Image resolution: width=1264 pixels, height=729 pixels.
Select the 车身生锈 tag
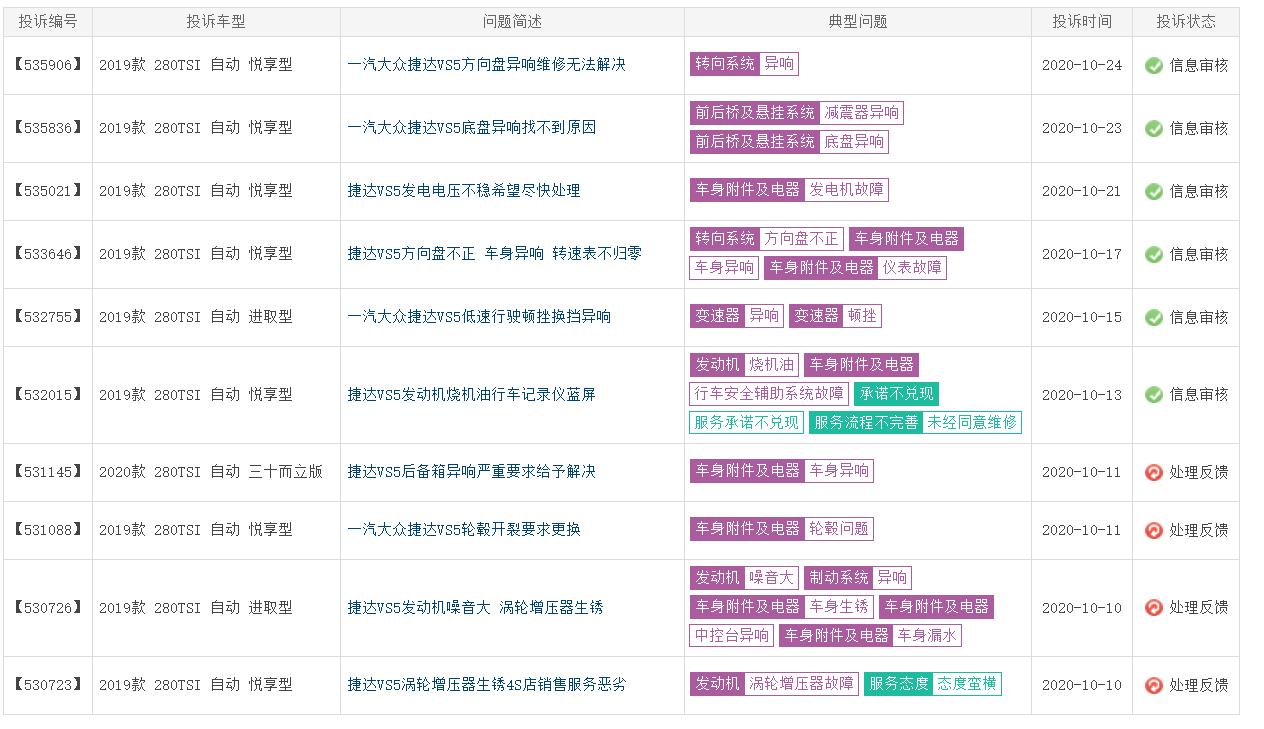(839, 607)
